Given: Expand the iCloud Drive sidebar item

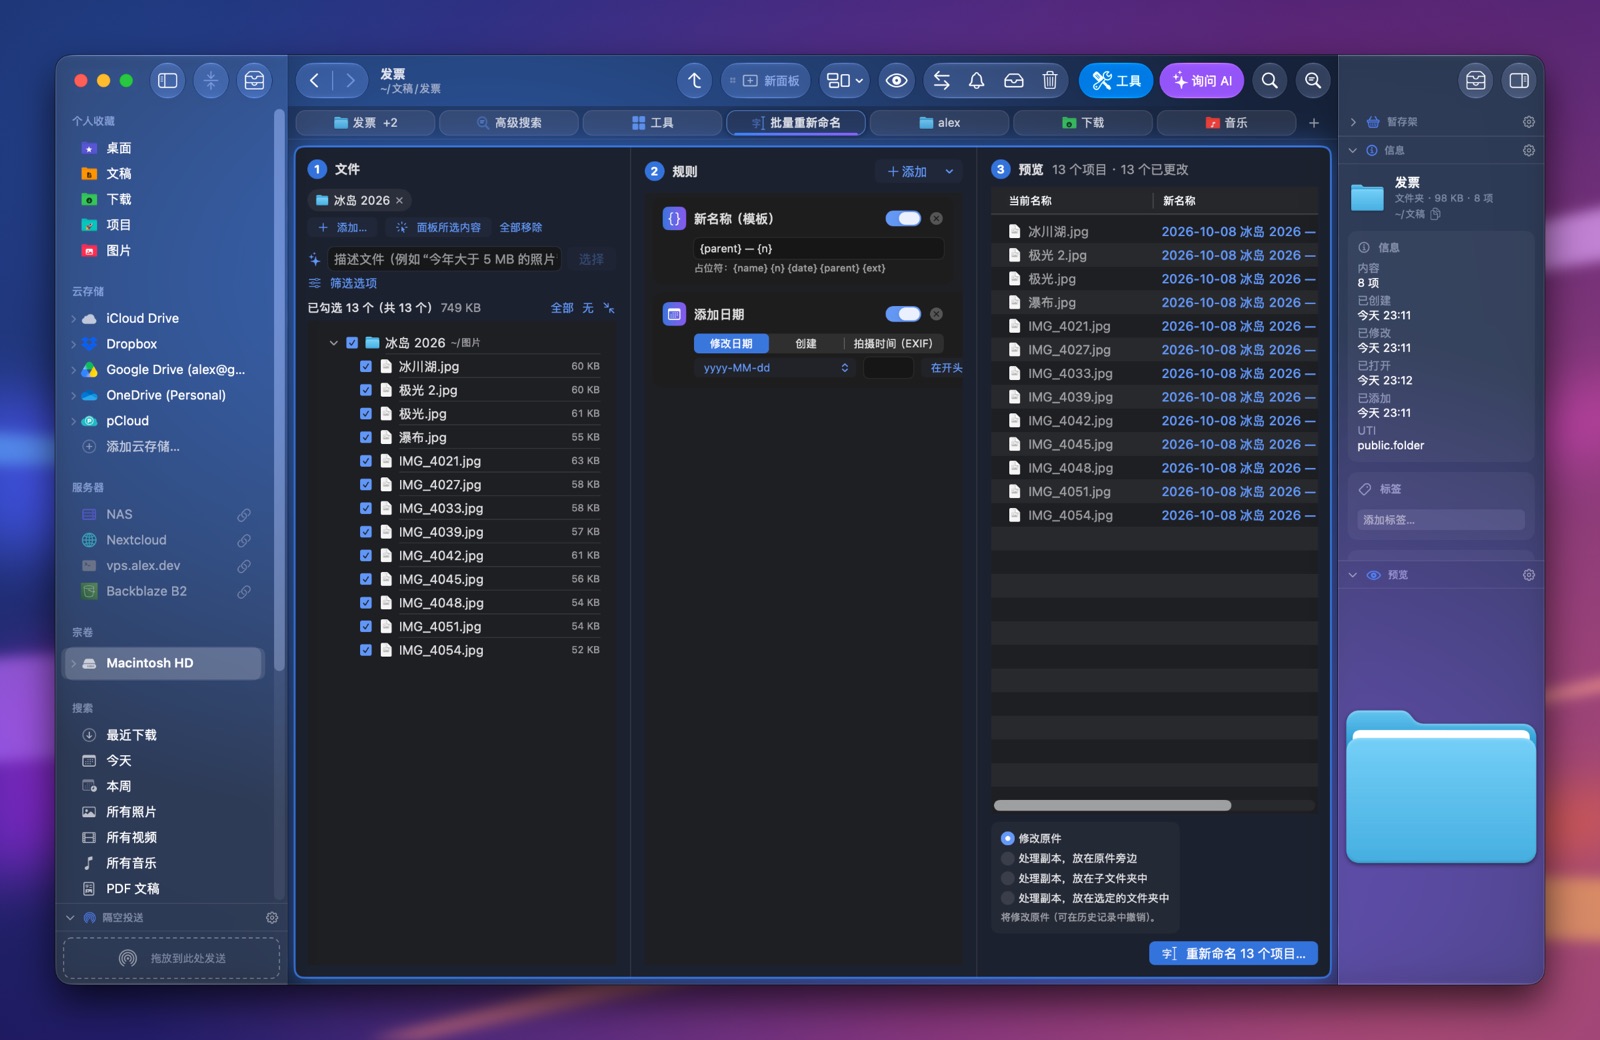Looking at the screenshot, I should click(74, 319).
